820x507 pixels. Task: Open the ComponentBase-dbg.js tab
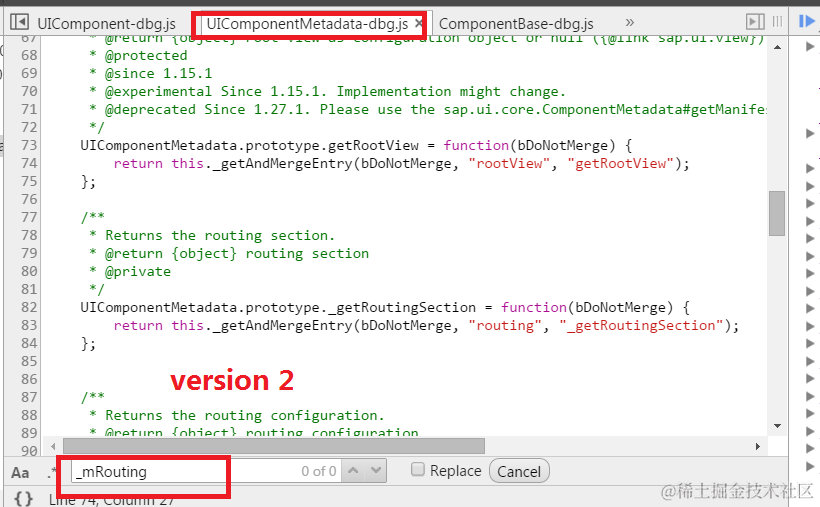(516, 24)
